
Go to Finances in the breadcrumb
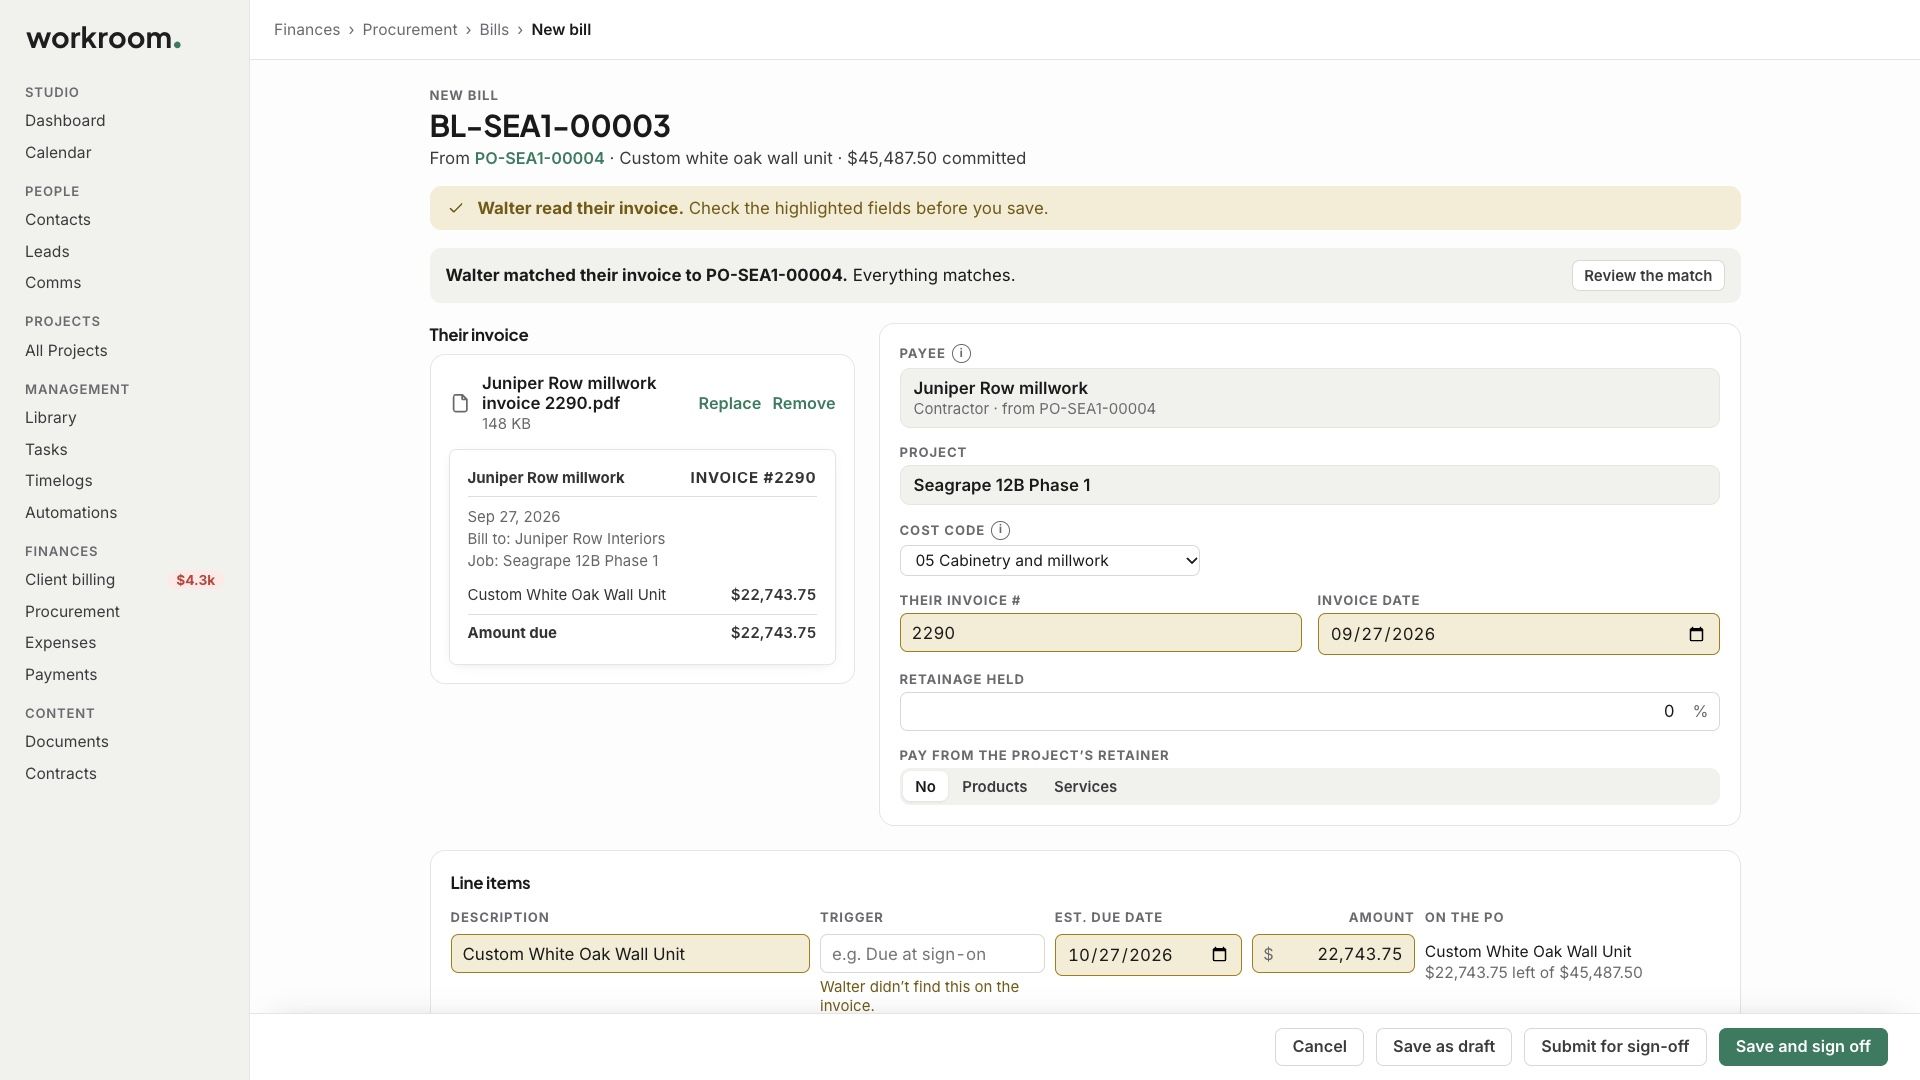(x=307, y=29)
